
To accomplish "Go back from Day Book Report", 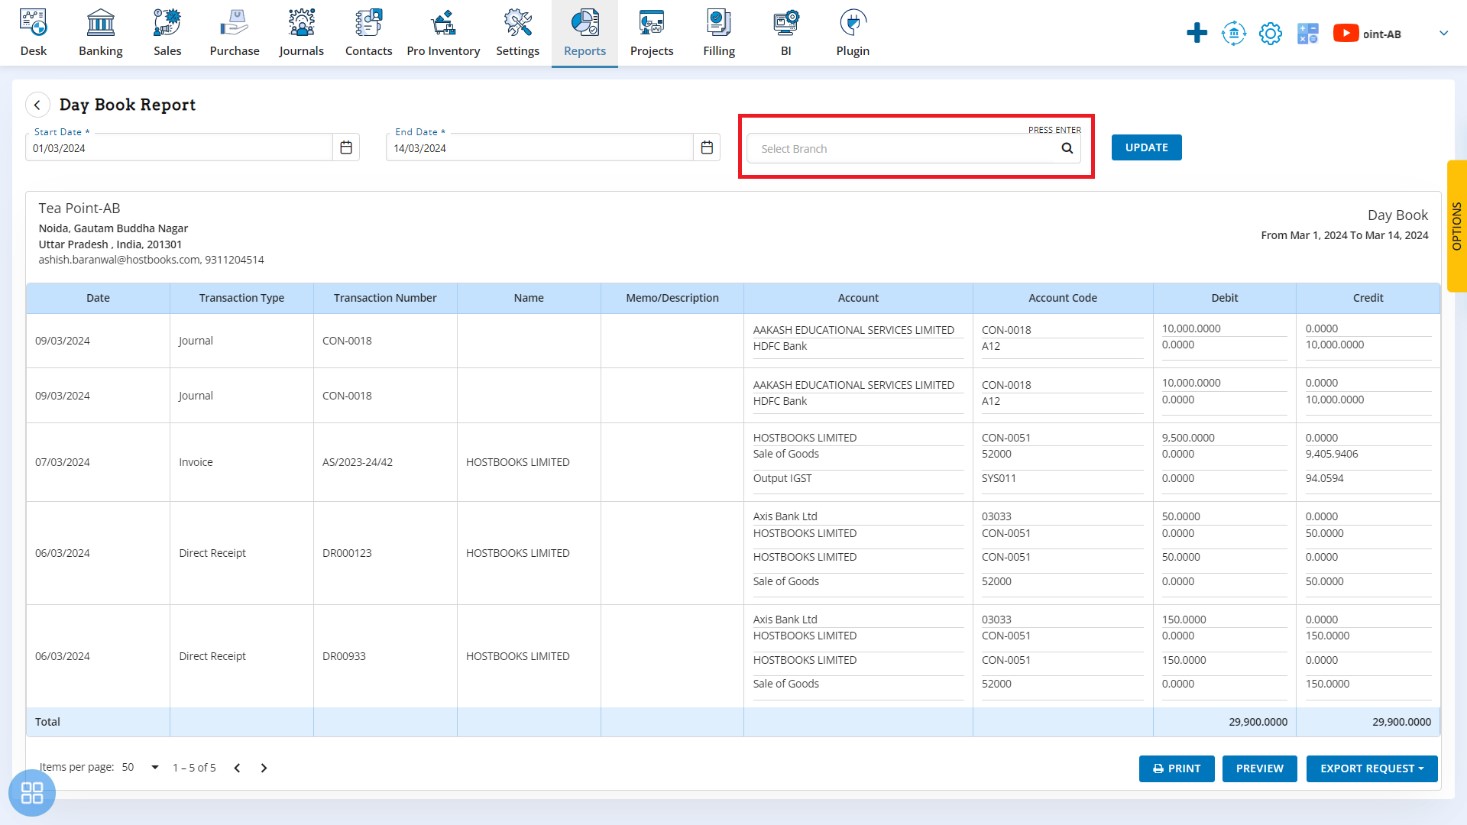I will pos(37,104).
